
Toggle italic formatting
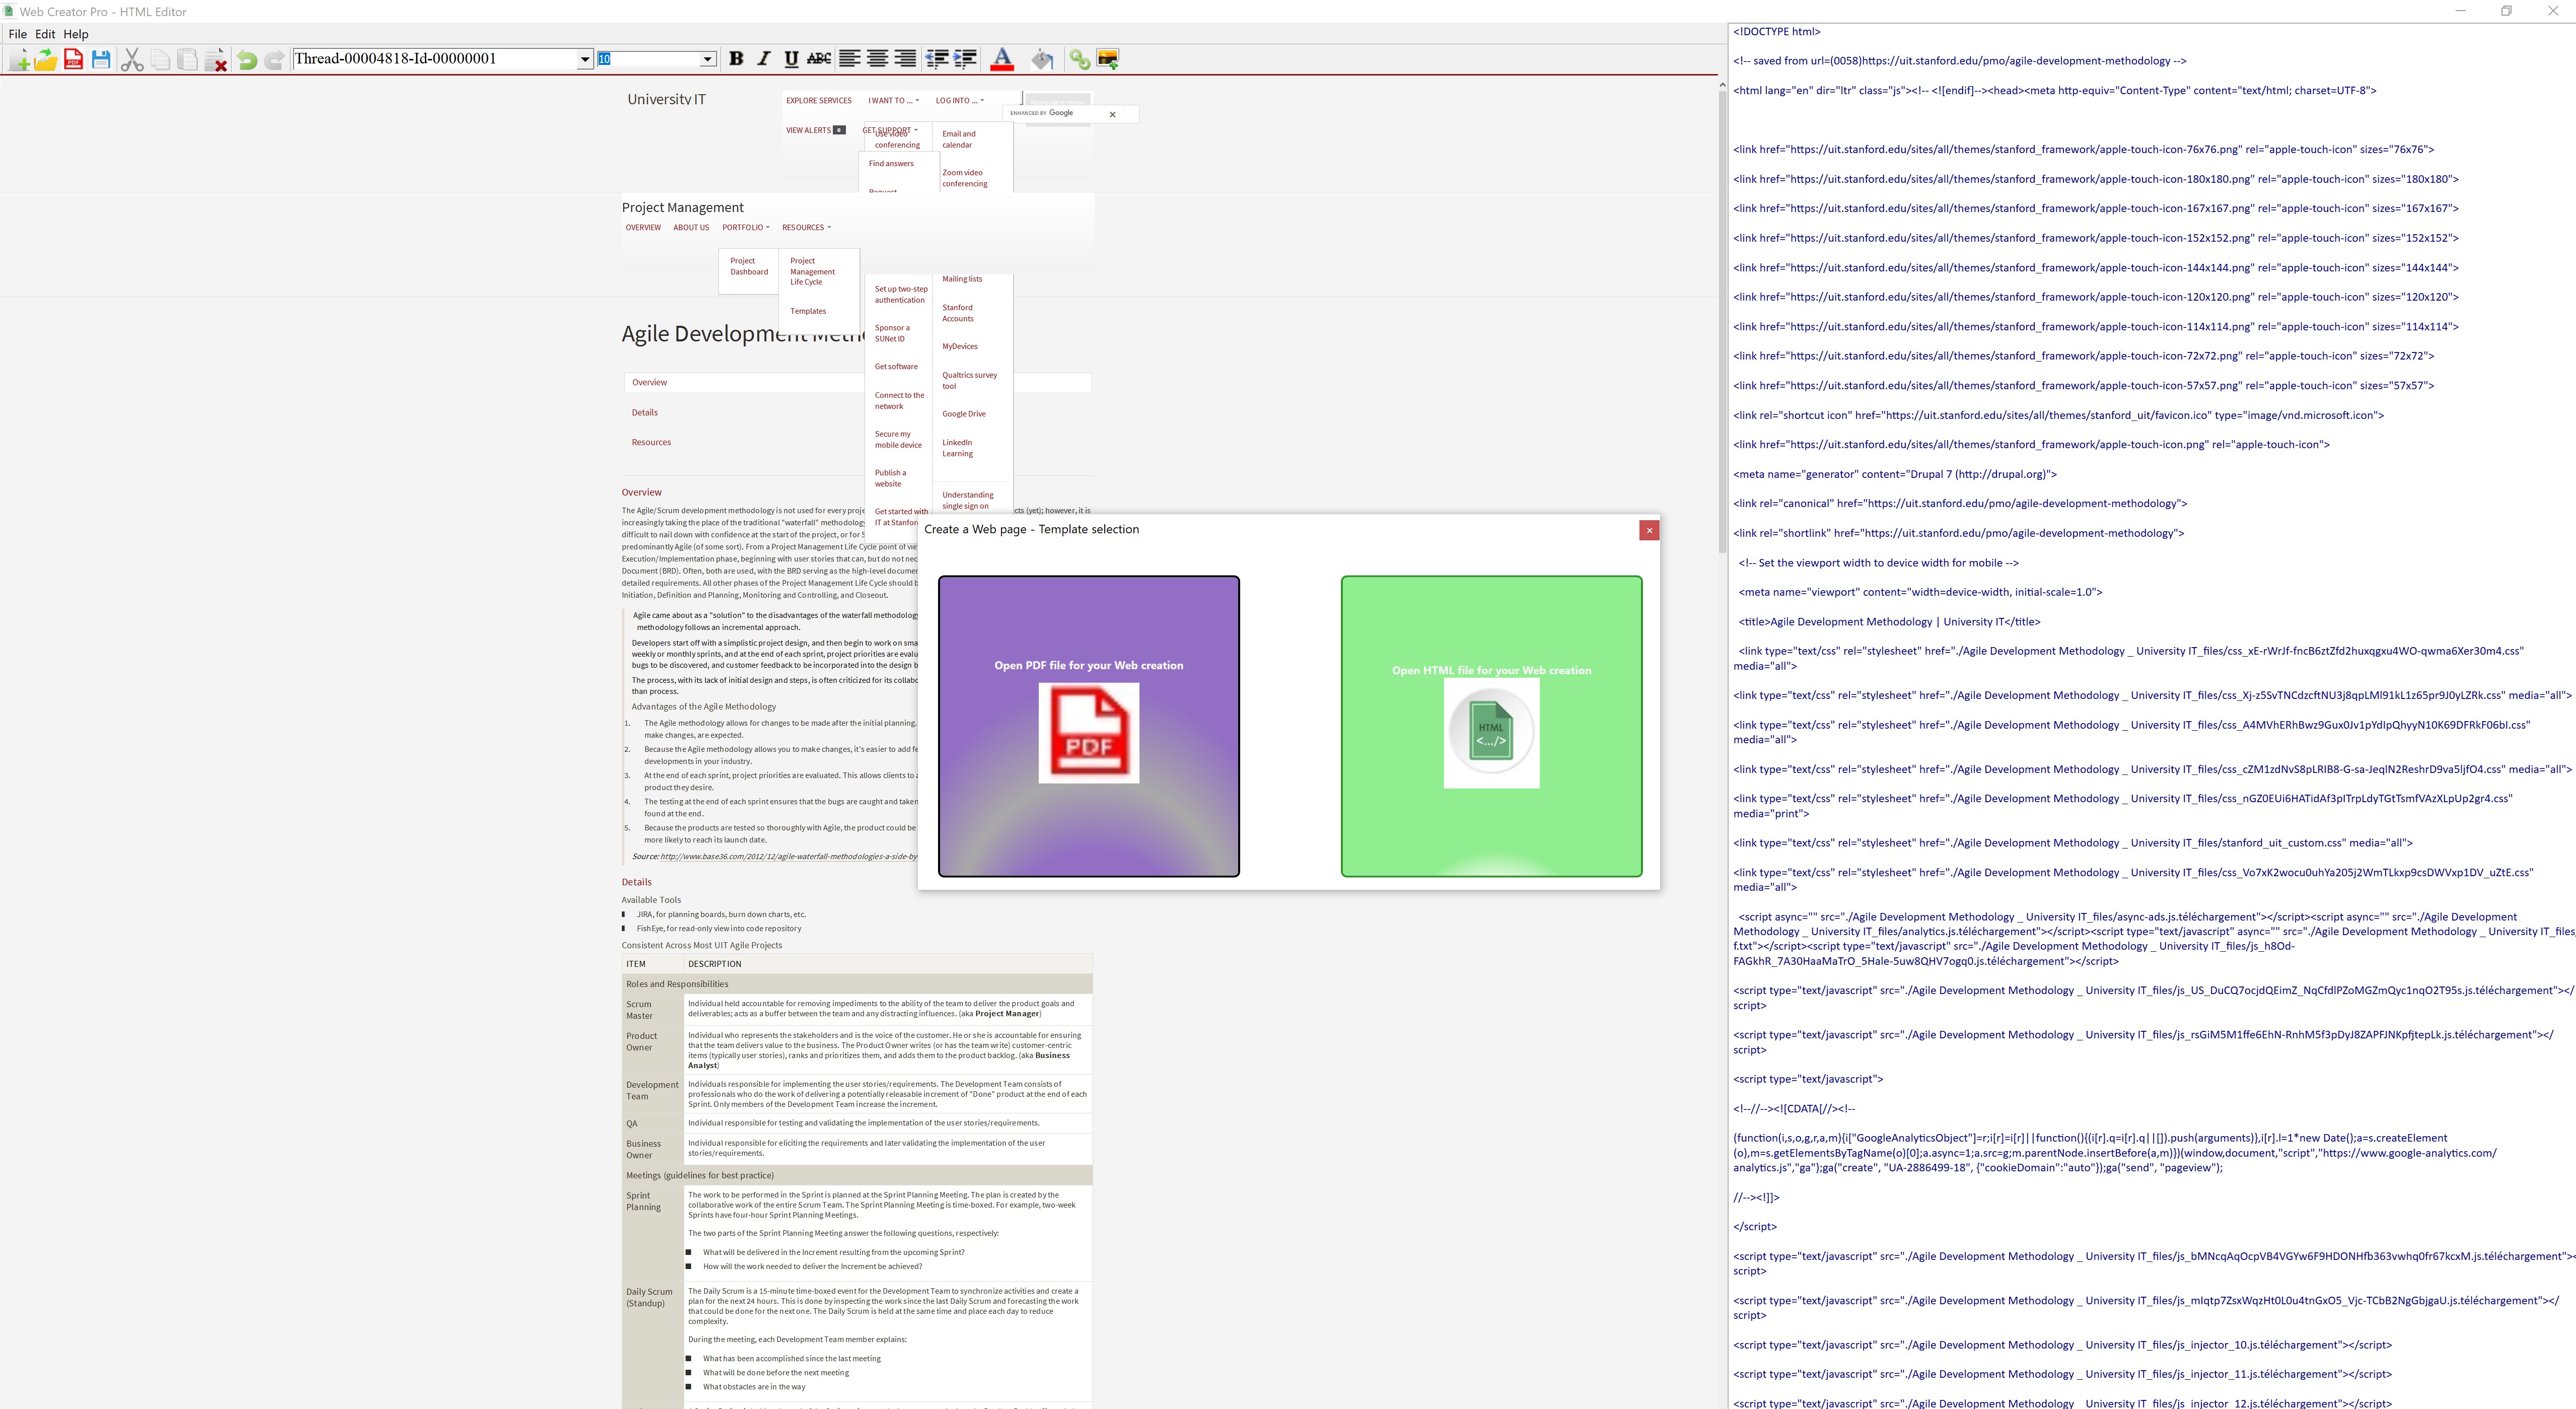(764, 59)
